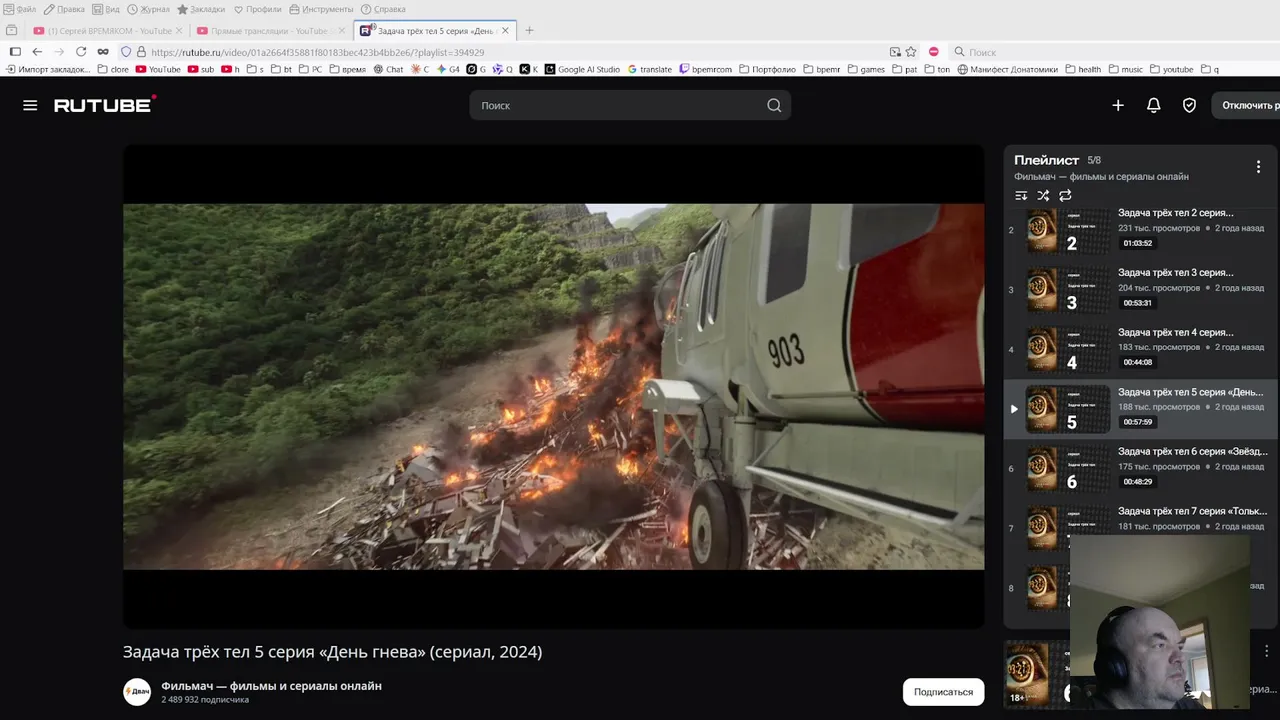Open the playlist three-dot options menu
This screenshot has width=1280, height=720.
[1258, 167]
